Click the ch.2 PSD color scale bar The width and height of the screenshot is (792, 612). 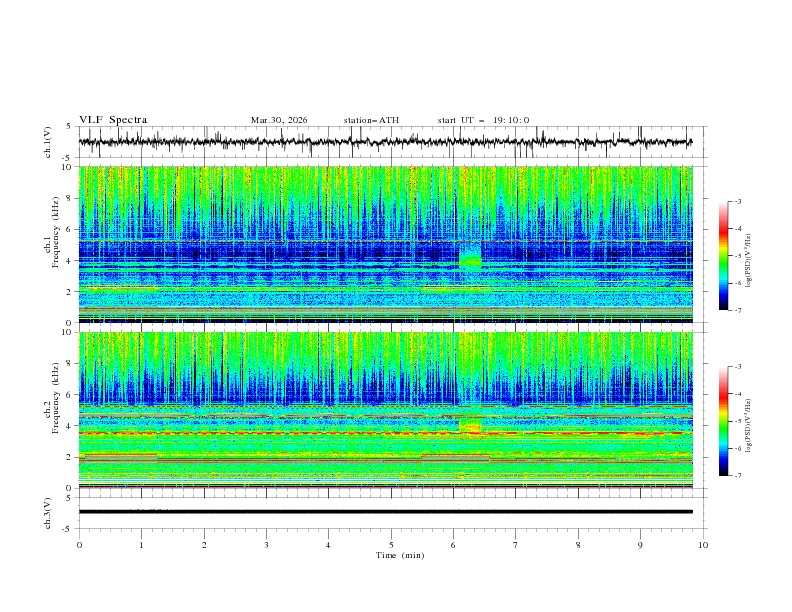pos(723,421)
